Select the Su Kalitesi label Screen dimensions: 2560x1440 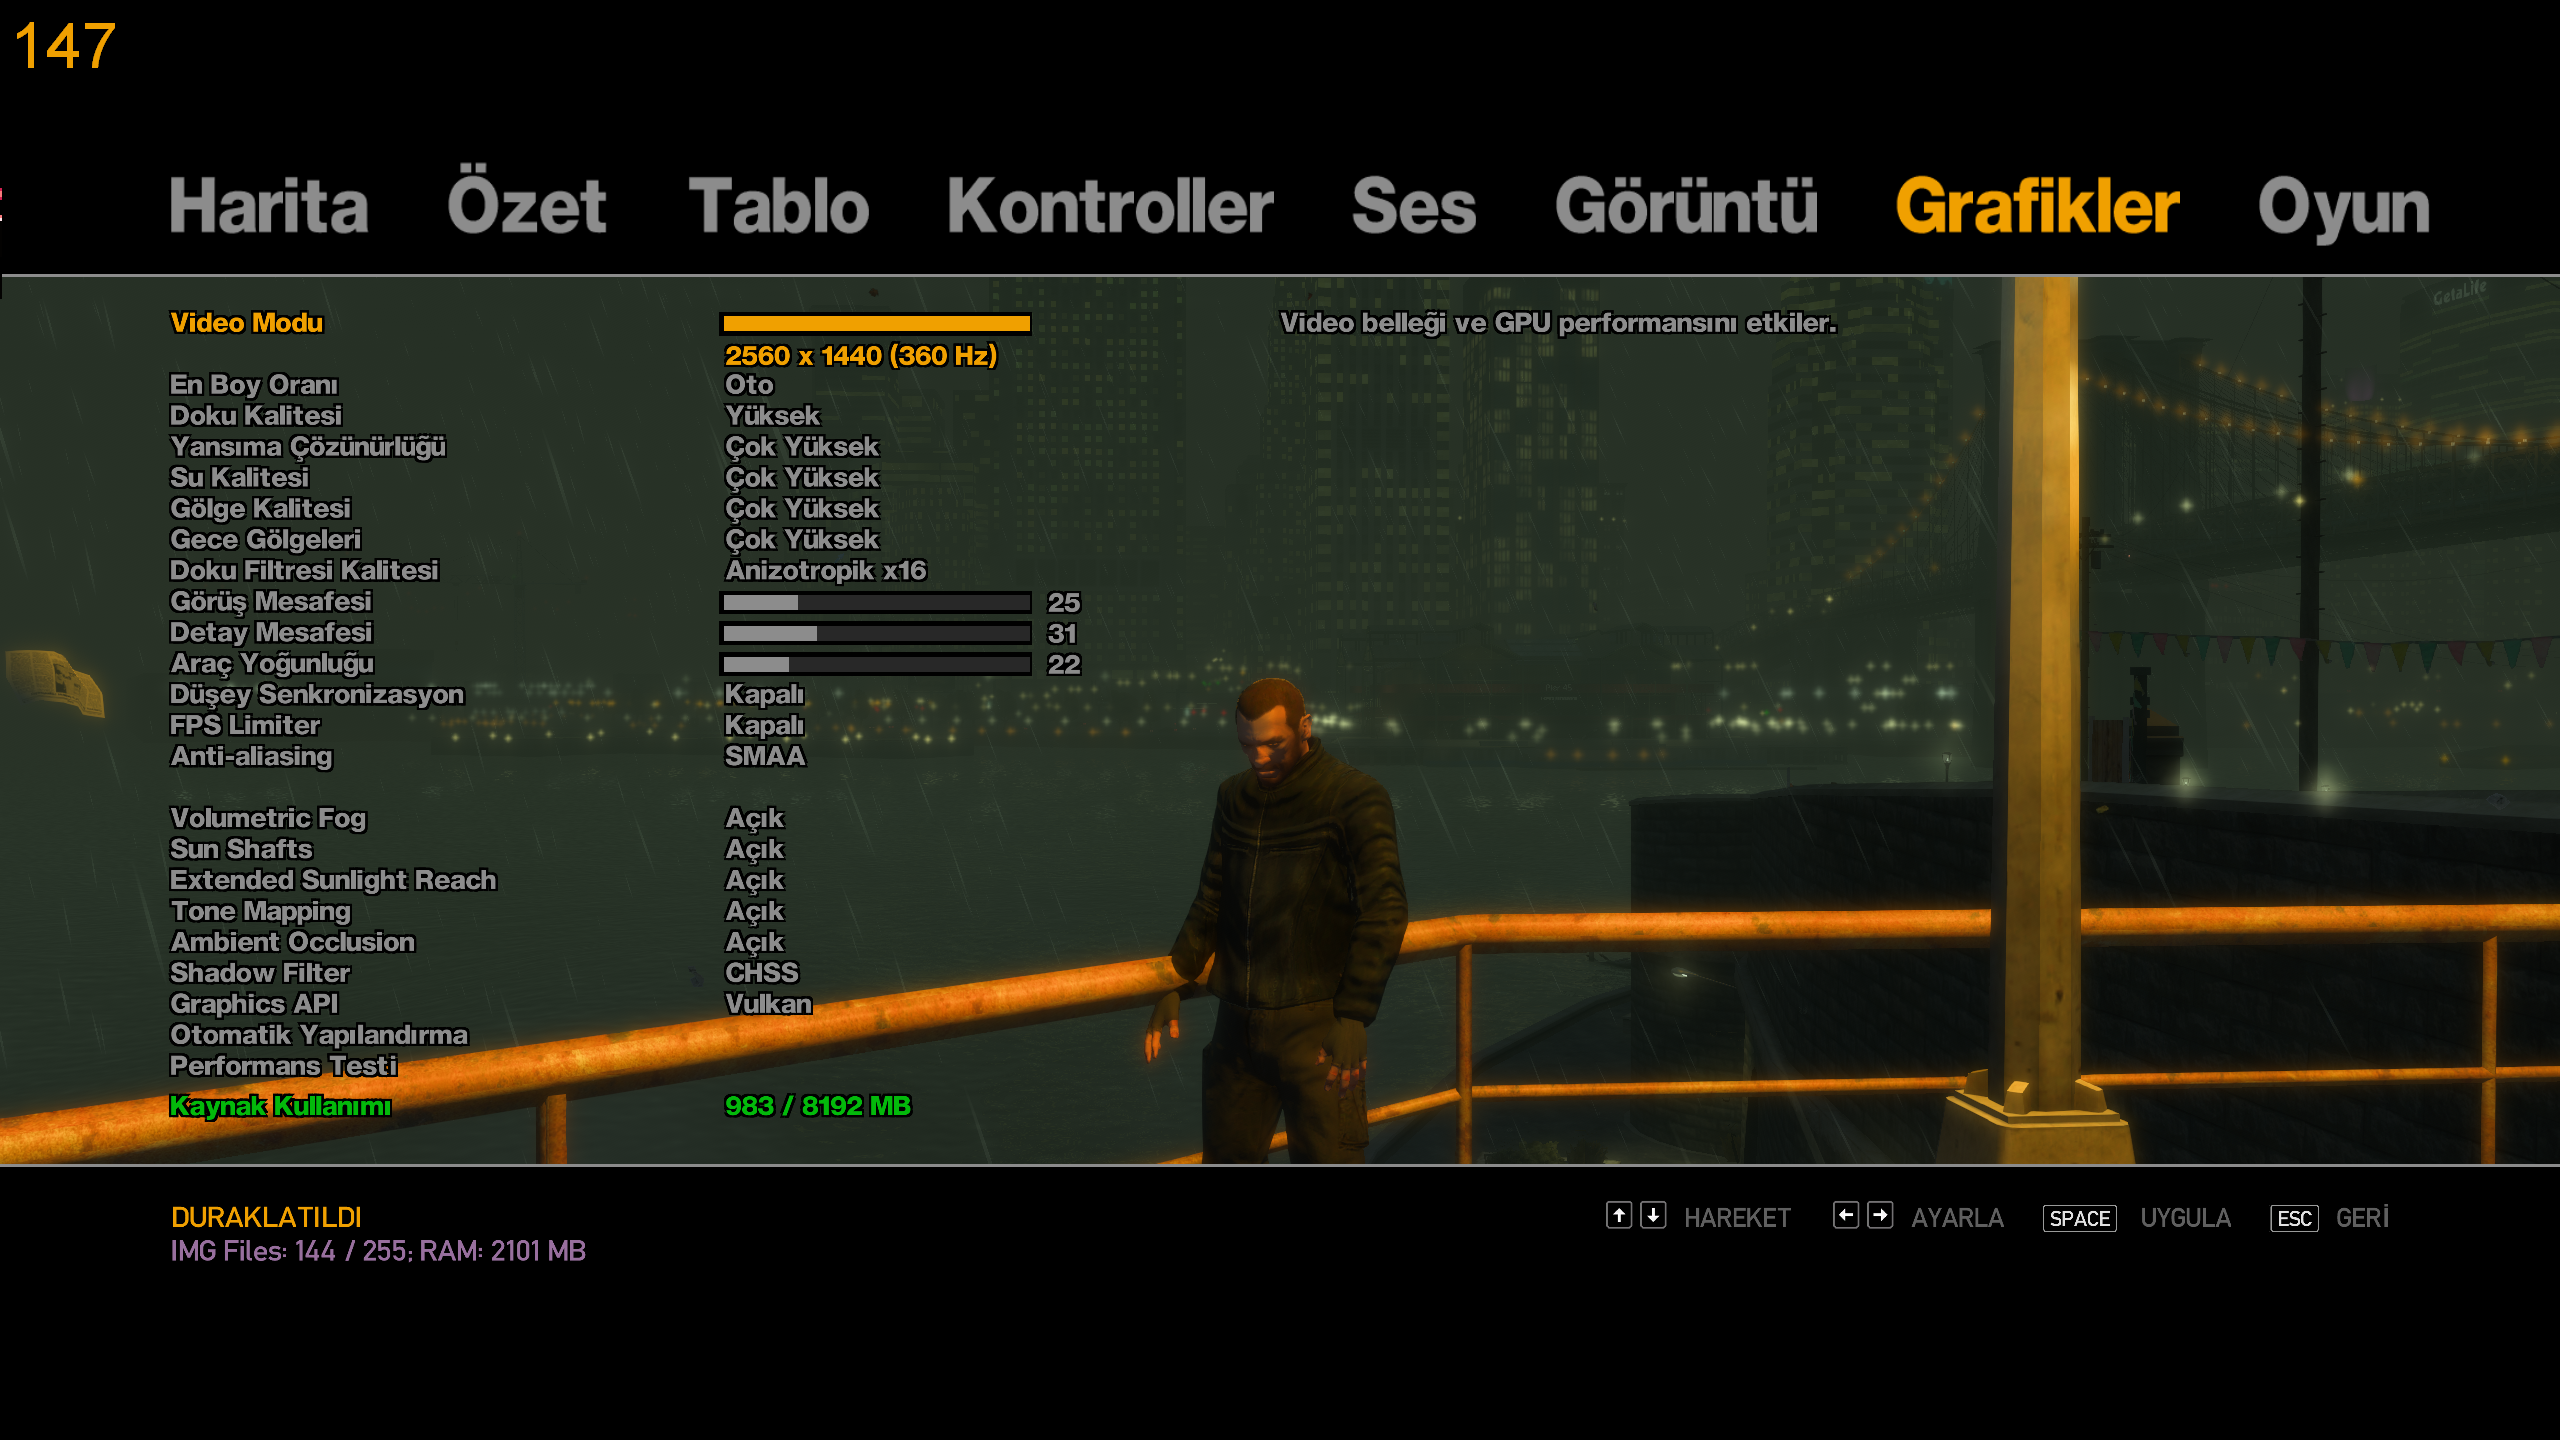[x=239, y=478]
